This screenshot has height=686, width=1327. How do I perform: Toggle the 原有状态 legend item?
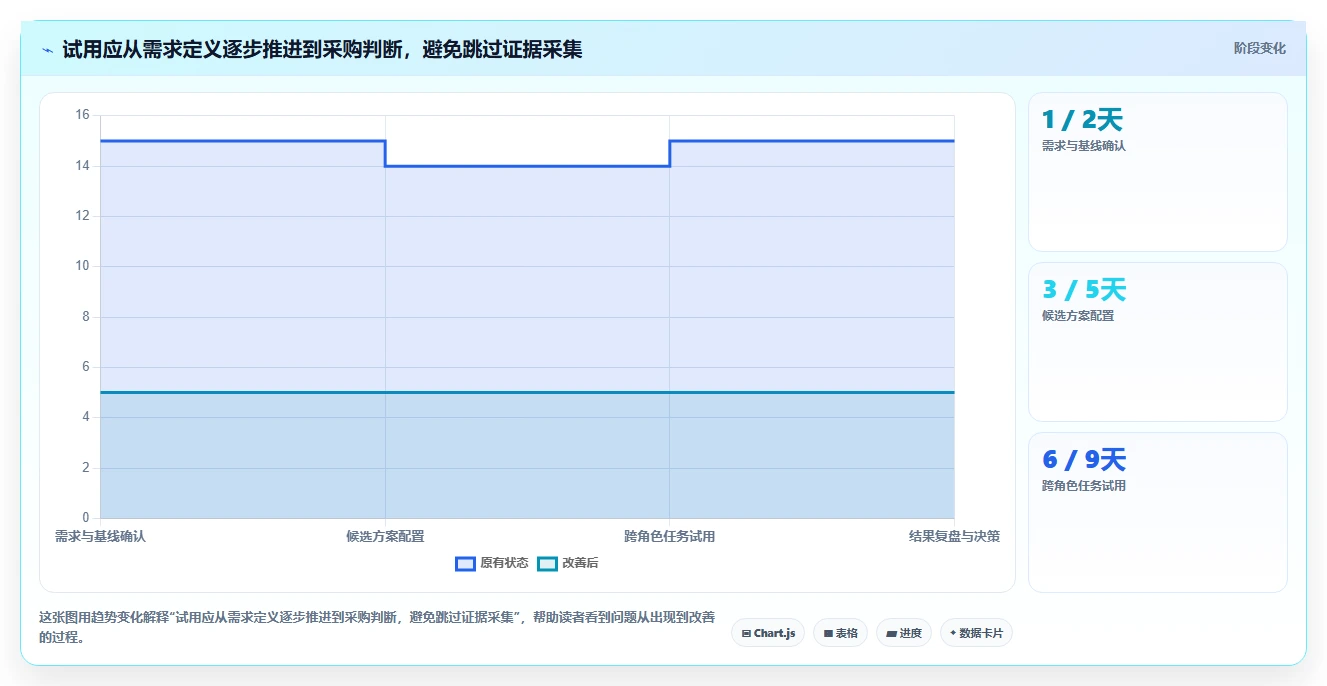(491, 563)
